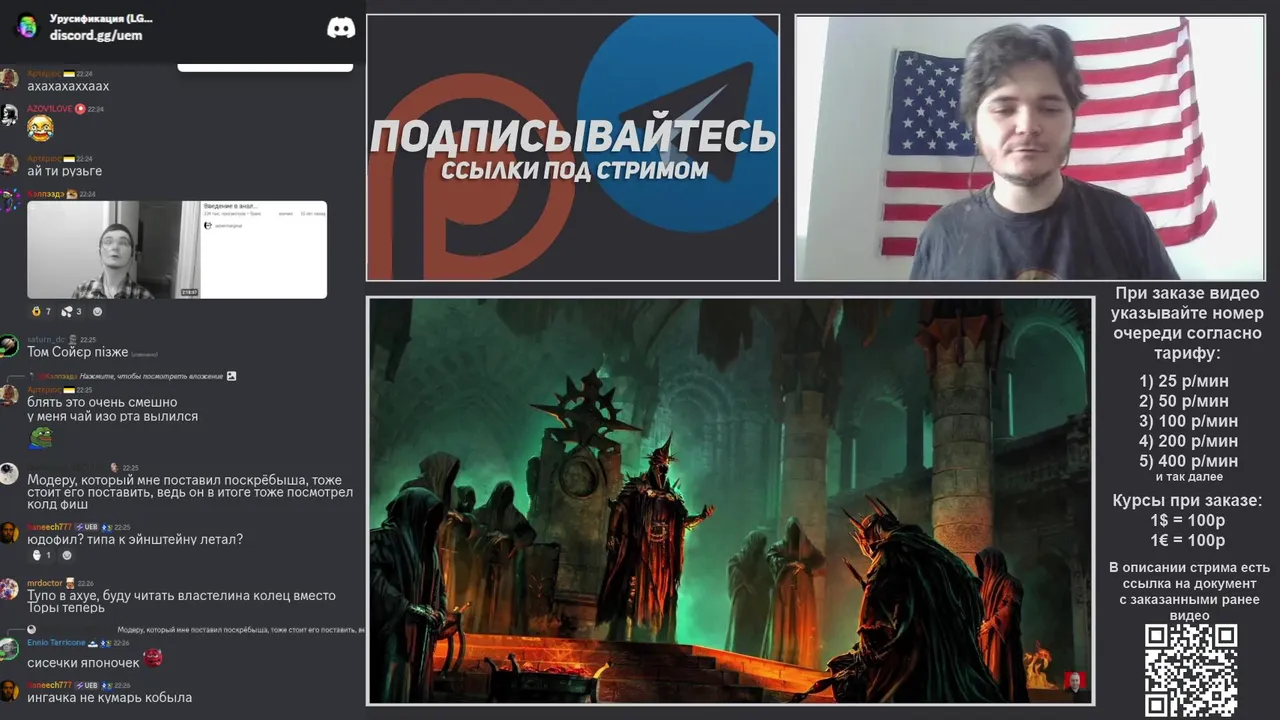The width and height of the screenshot is (1280, 720).
Task: Click reply preview above Ennio Terricone's message
Action: pyautogui.click(x=240, y=630)
